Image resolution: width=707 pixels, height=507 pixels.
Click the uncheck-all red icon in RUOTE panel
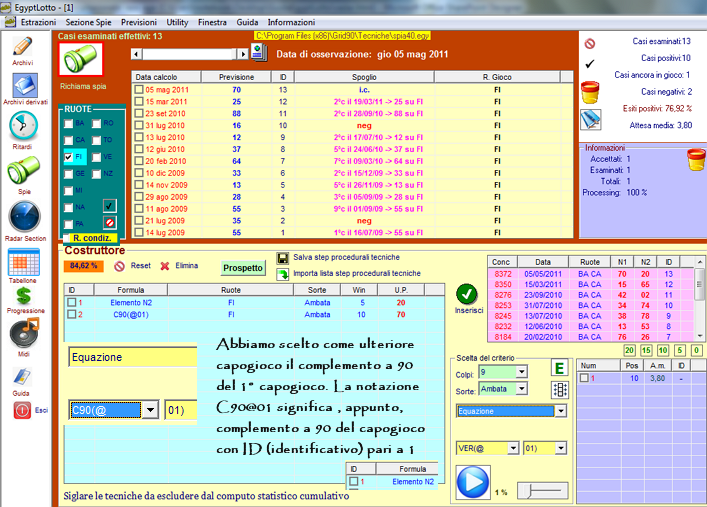click(110, 222)
